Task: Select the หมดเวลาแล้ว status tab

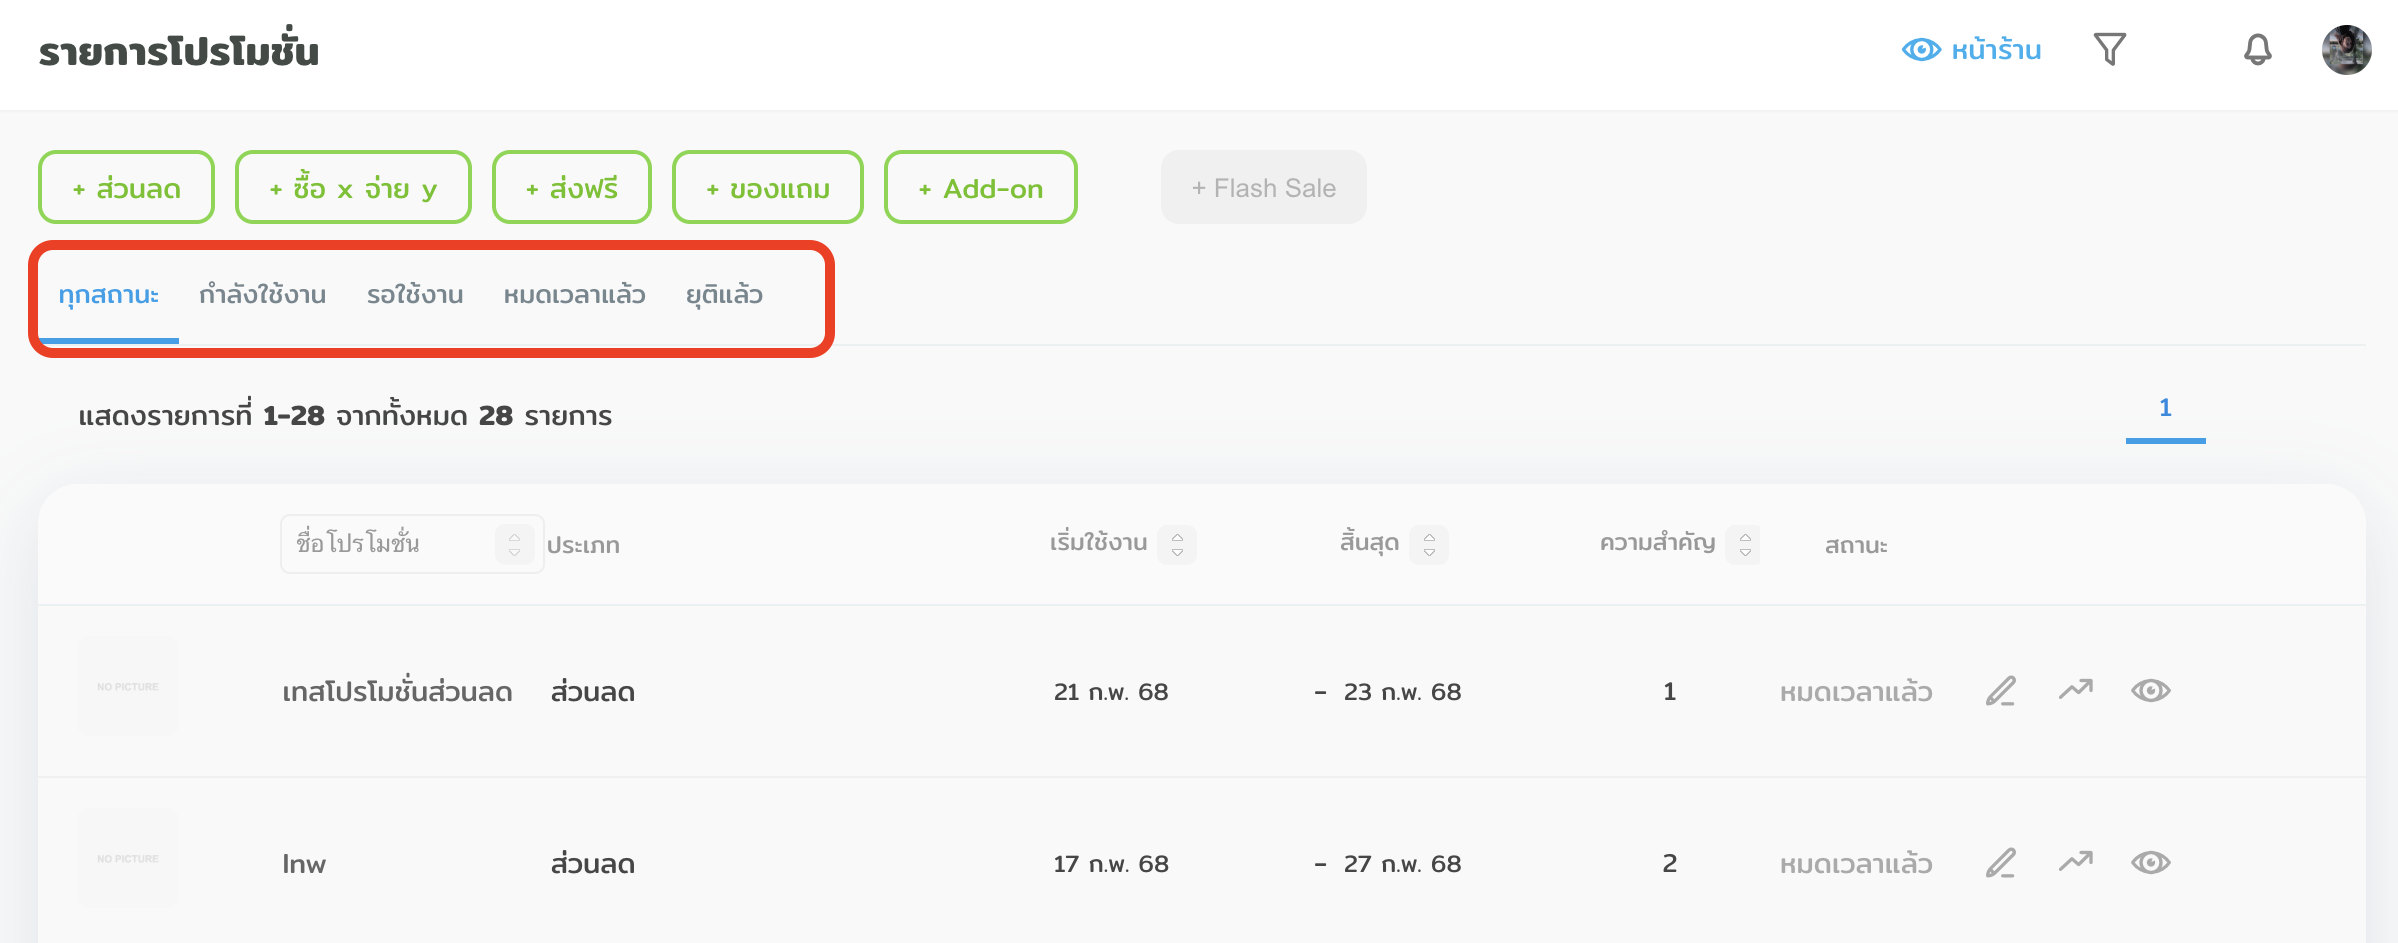Action: [x=574, y=295]
